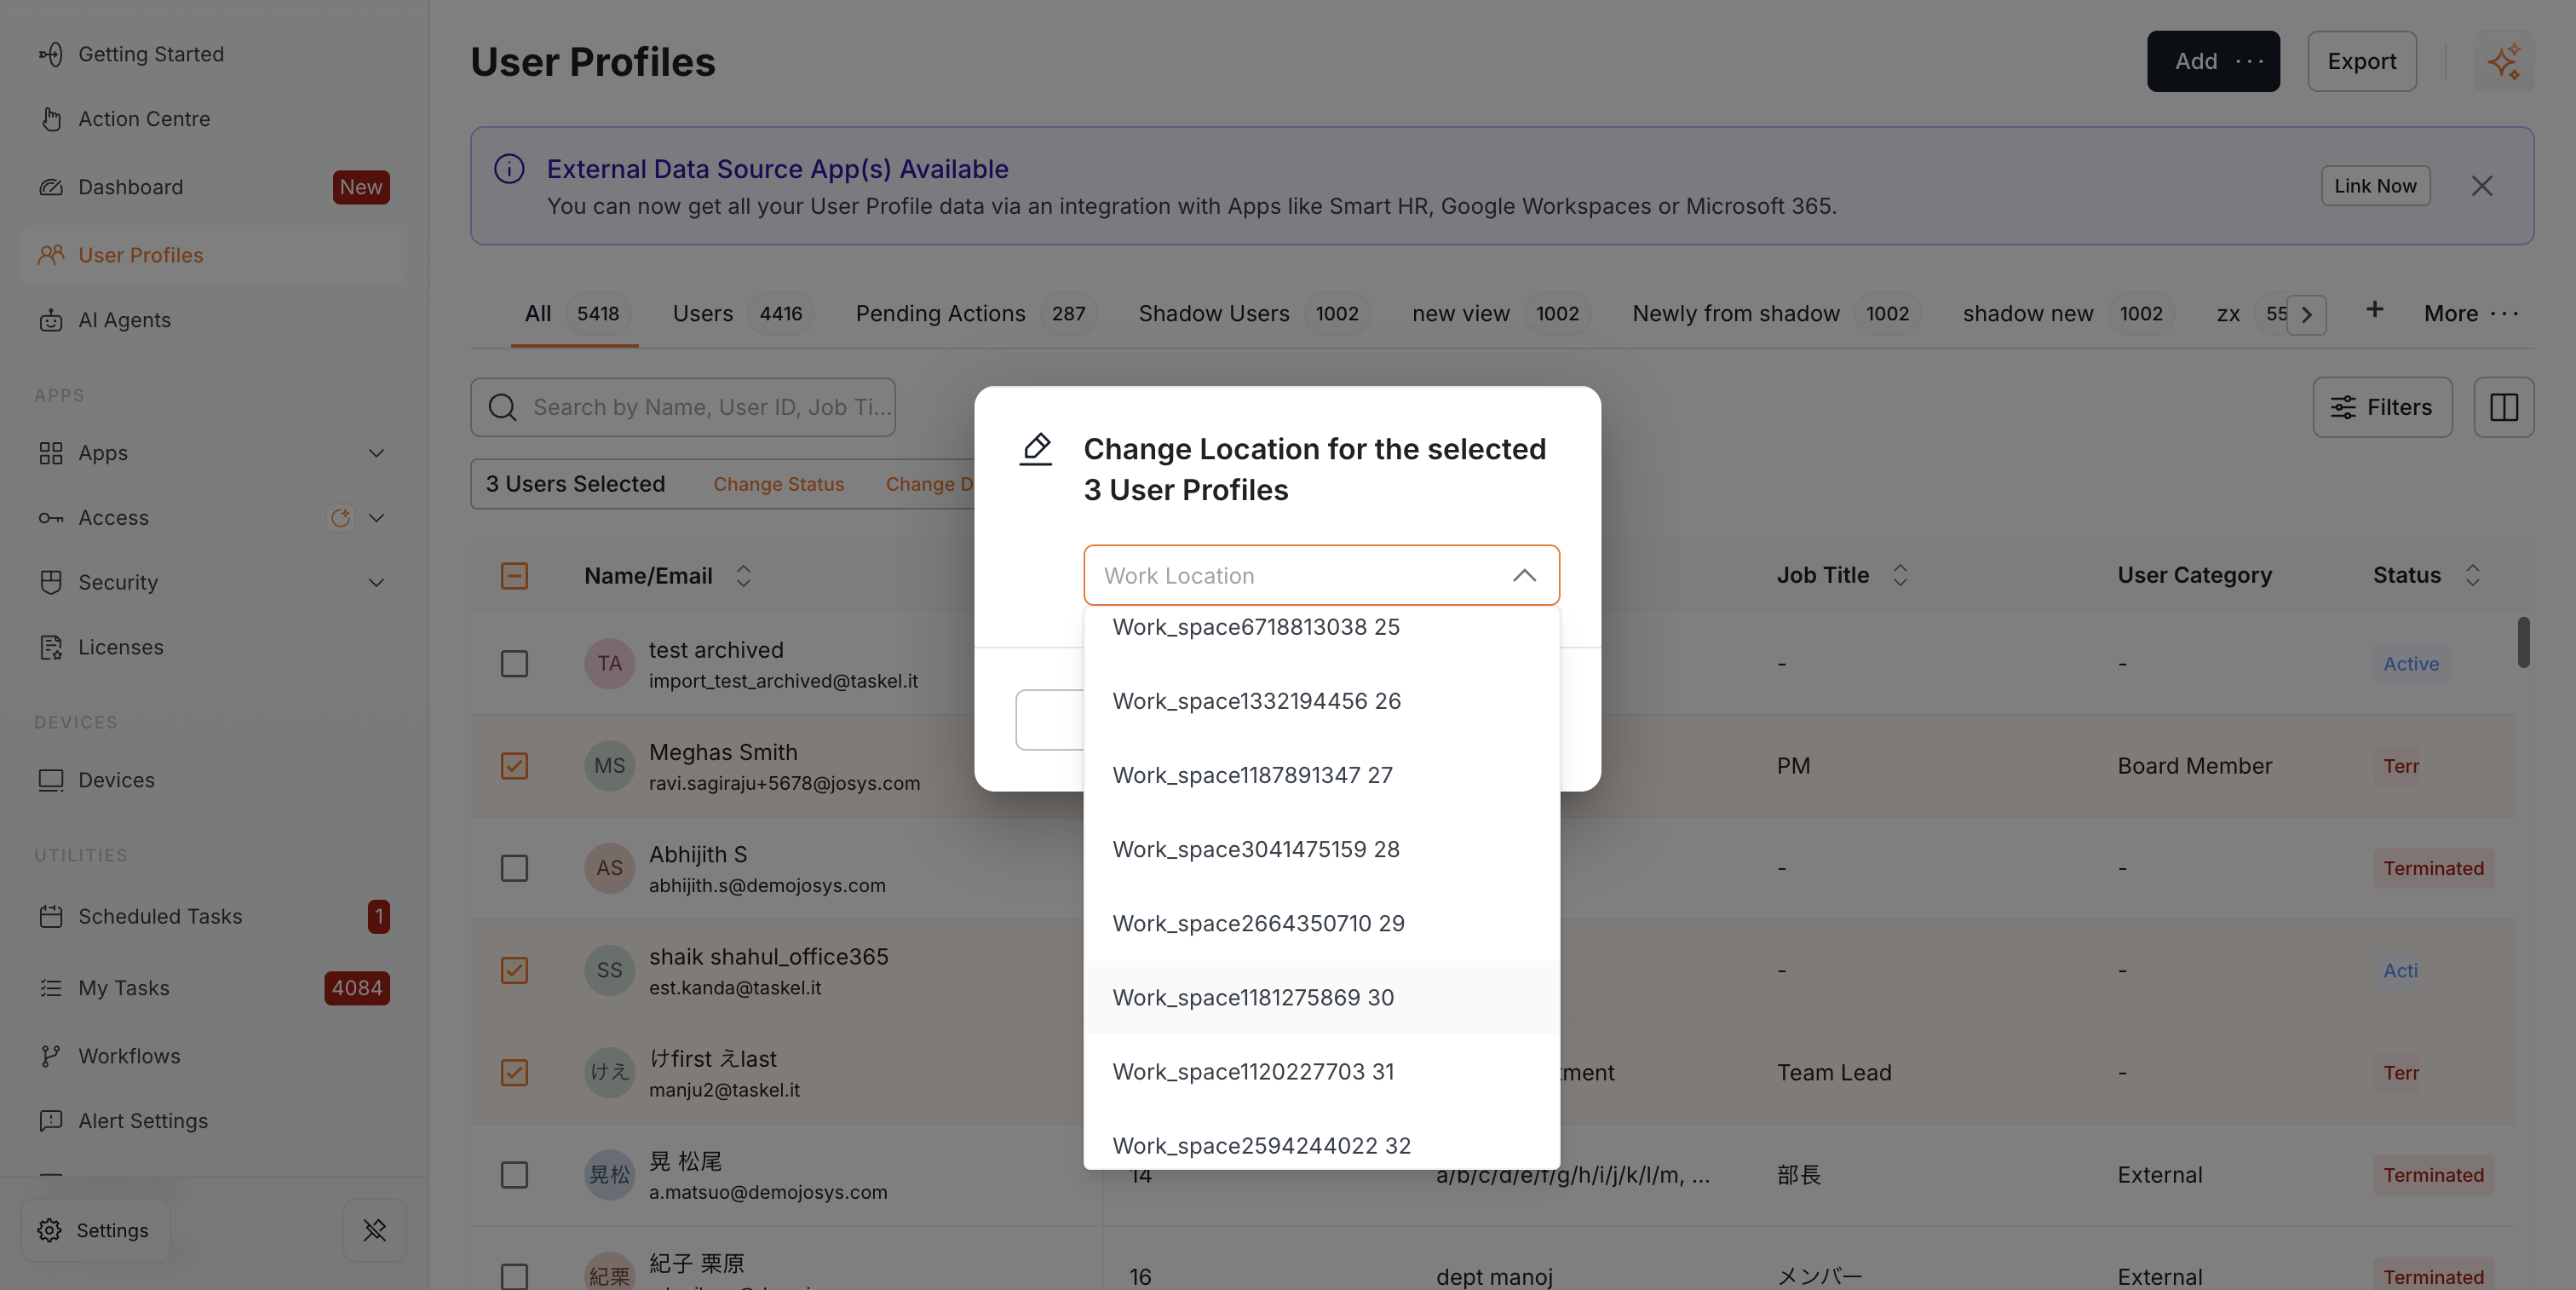Click the table vertical scrollbar
This screenshot has width=2576, height=1290.
(2524, 642)
